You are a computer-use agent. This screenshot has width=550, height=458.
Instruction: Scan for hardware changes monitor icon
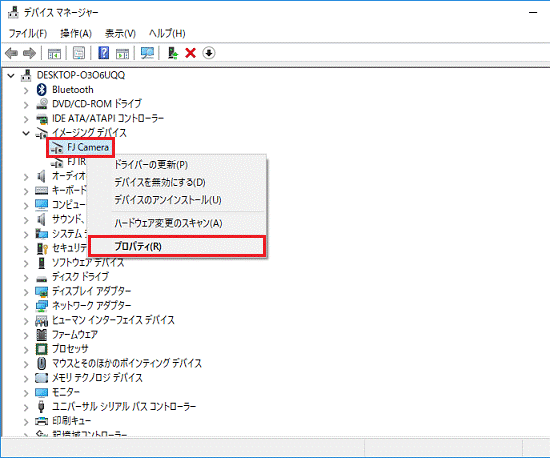147,53
